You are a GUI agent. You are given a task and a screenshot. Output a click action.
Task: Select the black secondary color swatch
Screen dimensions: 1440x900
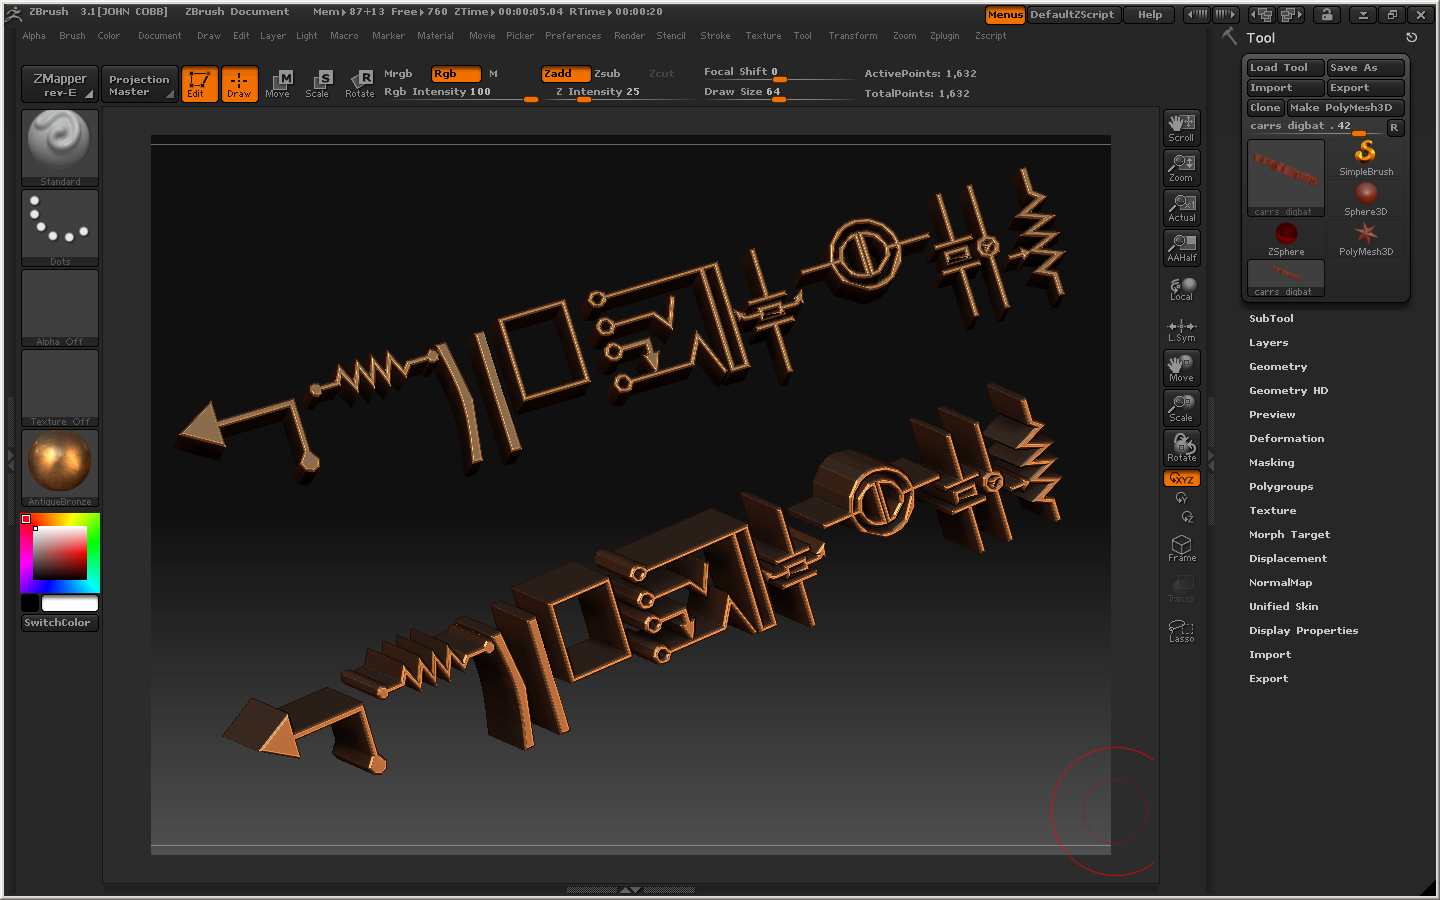[30, 603]
